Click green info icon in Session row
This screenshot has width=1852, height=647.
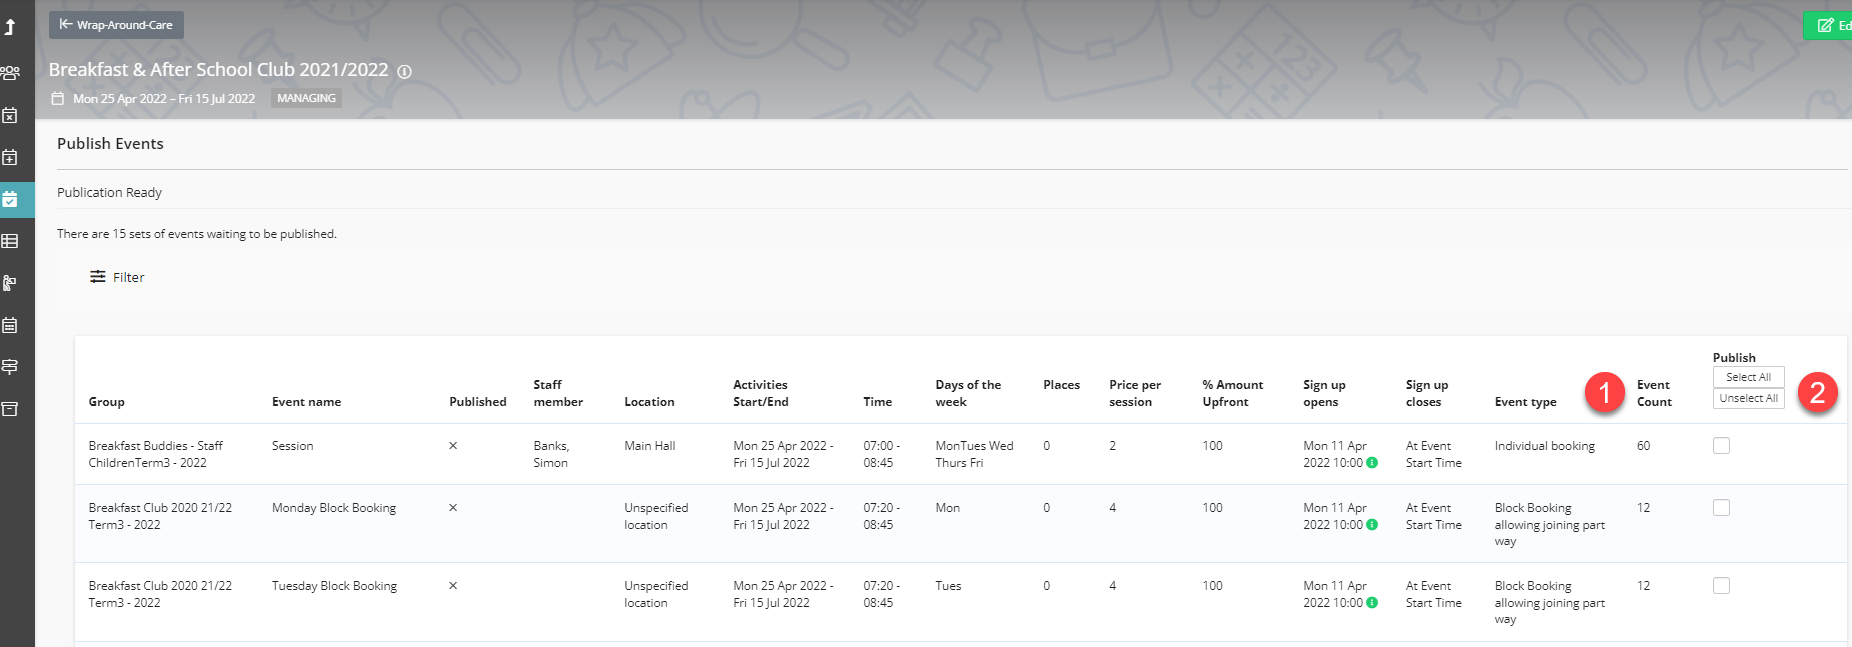pyautogui.click(x=1372, y=463)
